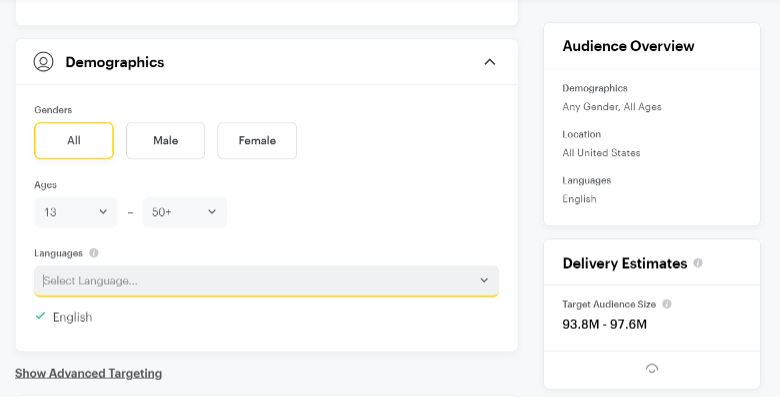Open the minimum age dropdown showing 13
Viewport: 780px width, 398px height.
(x=76, y=212)
